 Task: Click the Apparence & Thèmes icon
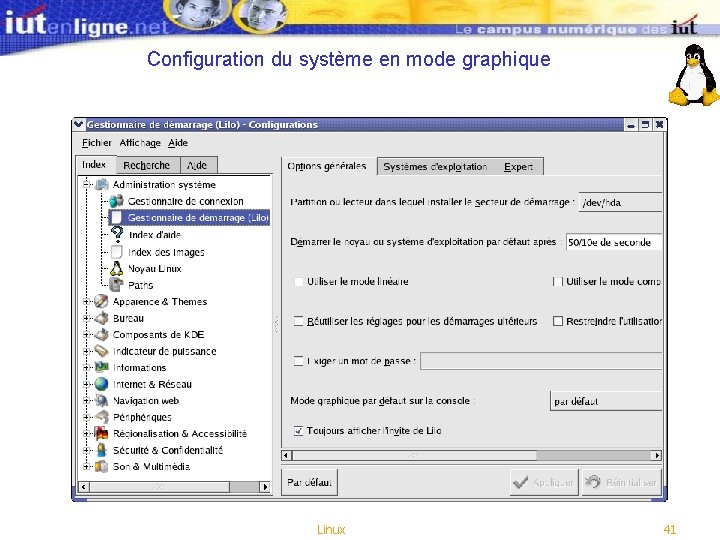pos(101,301)
